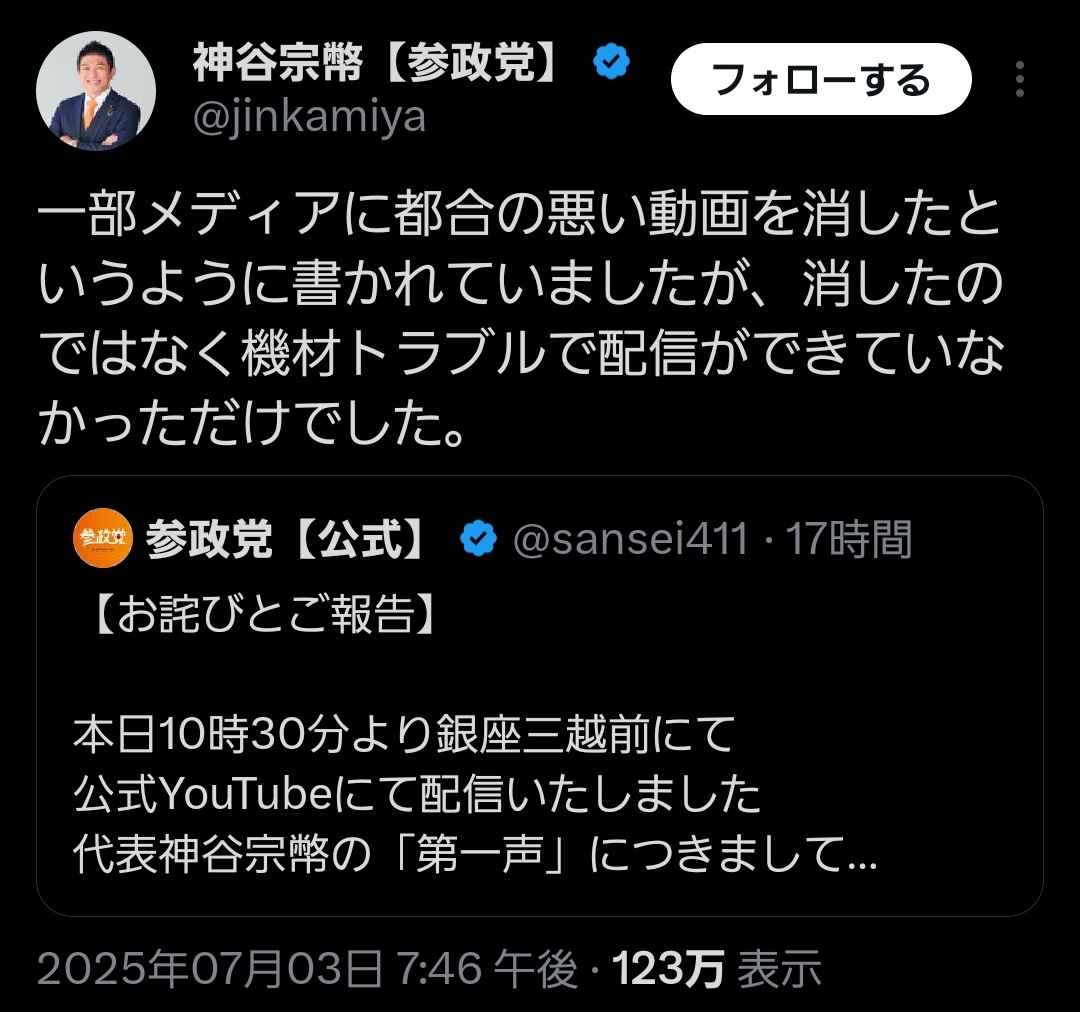Expand truncated quote at trailing ellipsis
Image resolution: width=1080 pixels, height=1012 pixels.
pyautogui.click(x=860, y=855)
